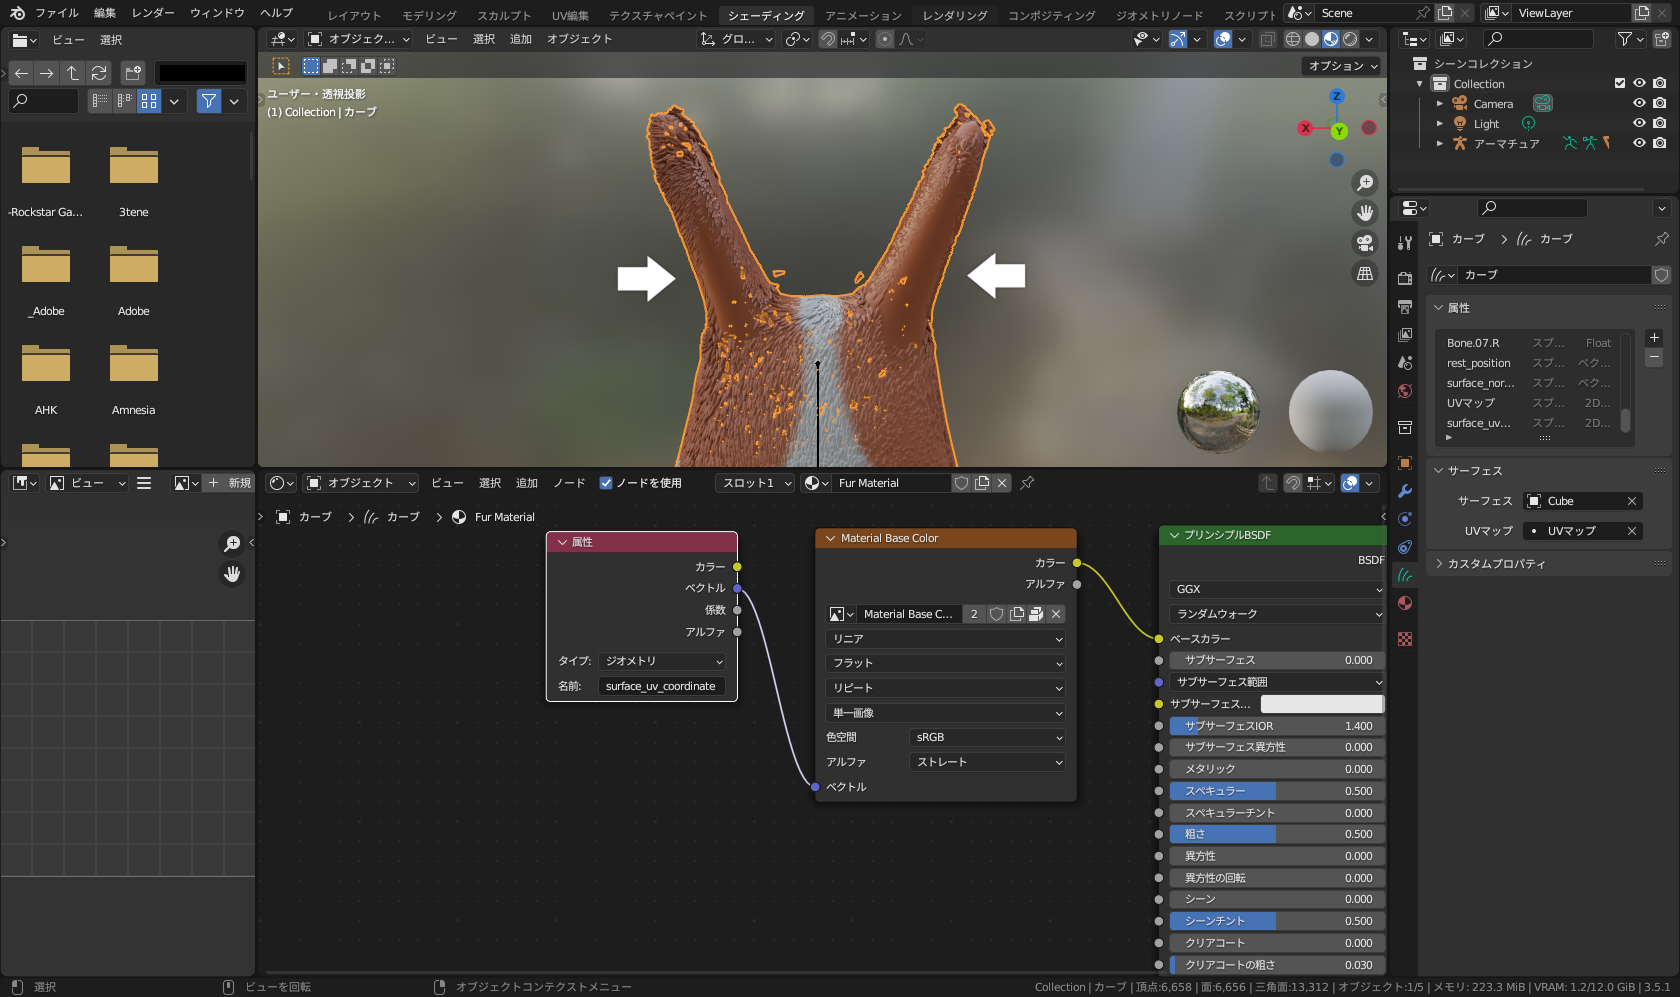Click '新規' button in image editor
This screenshot has width=1680, height=997.
pos(229,483)
